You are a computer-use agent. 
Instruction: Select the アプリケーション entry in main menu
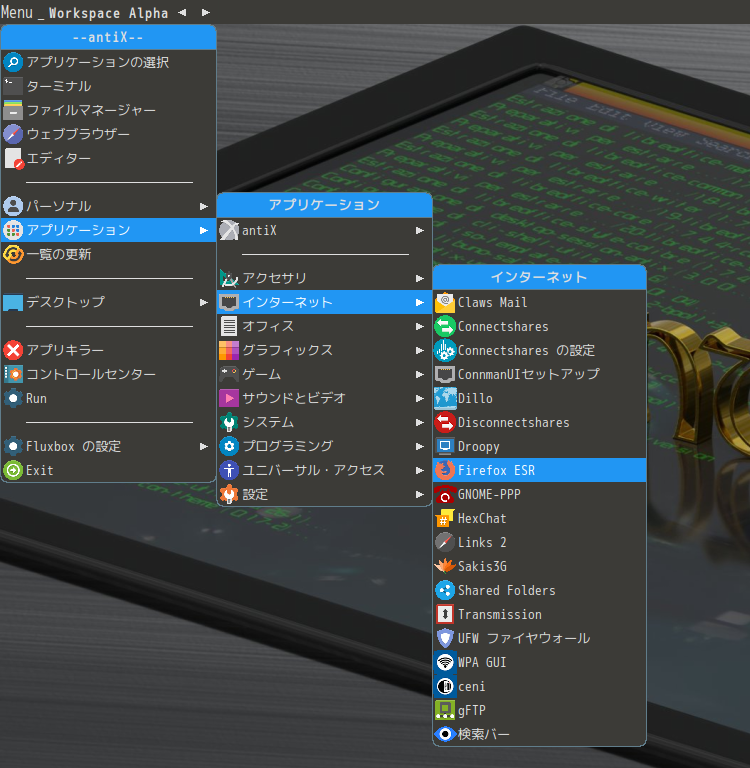(108, 230)
